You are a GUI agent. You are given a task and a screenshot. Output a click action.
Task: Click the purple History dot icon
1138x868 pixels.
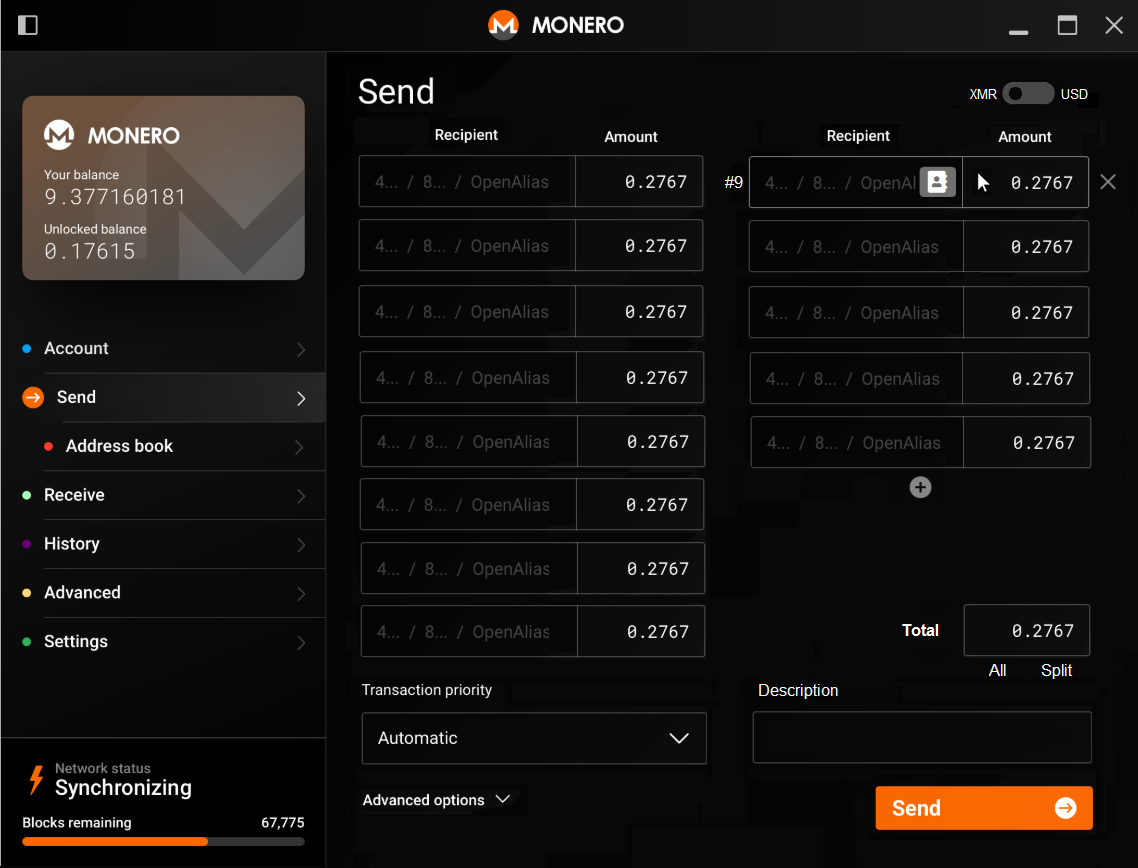click(x=27, y=544)
